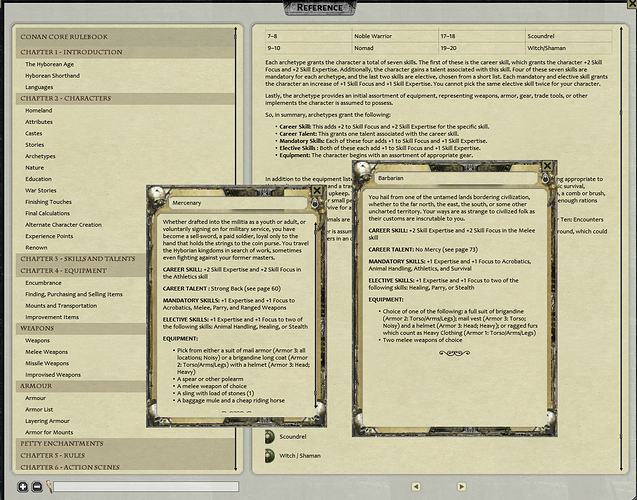Click the Noble Warrior table cell
The width and height of the screenshot is (637, 500).
pos(395,36)
